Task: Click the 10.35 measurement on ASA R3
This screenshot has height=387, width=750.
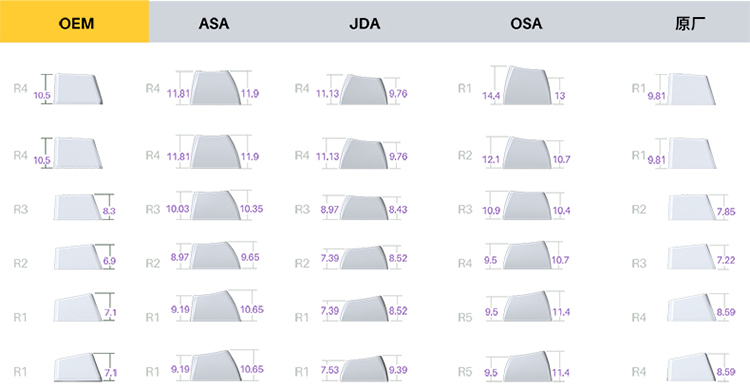Action: (252, 209)
